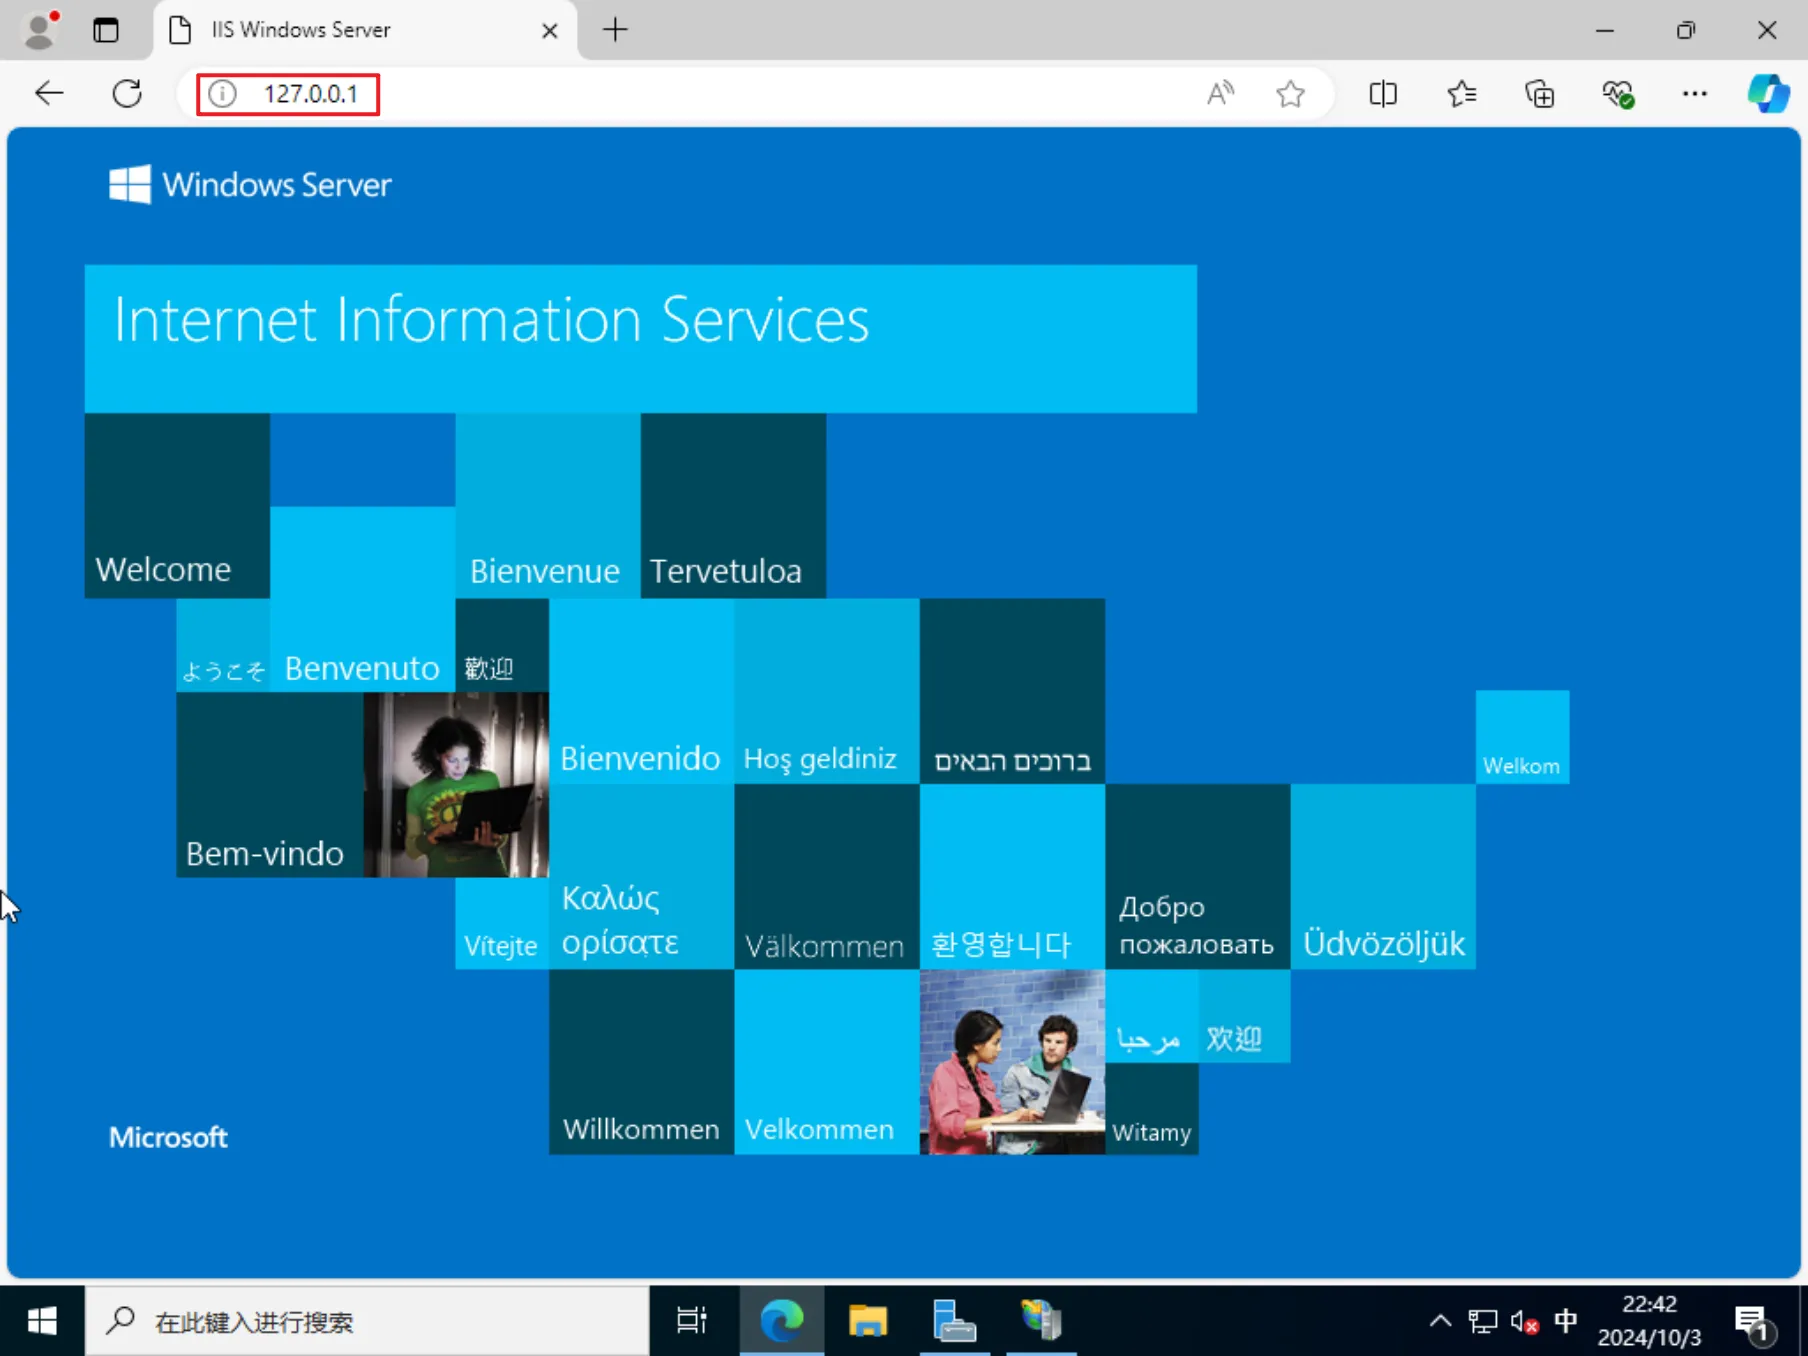Add this page to favorites star

coord(1290,94)
